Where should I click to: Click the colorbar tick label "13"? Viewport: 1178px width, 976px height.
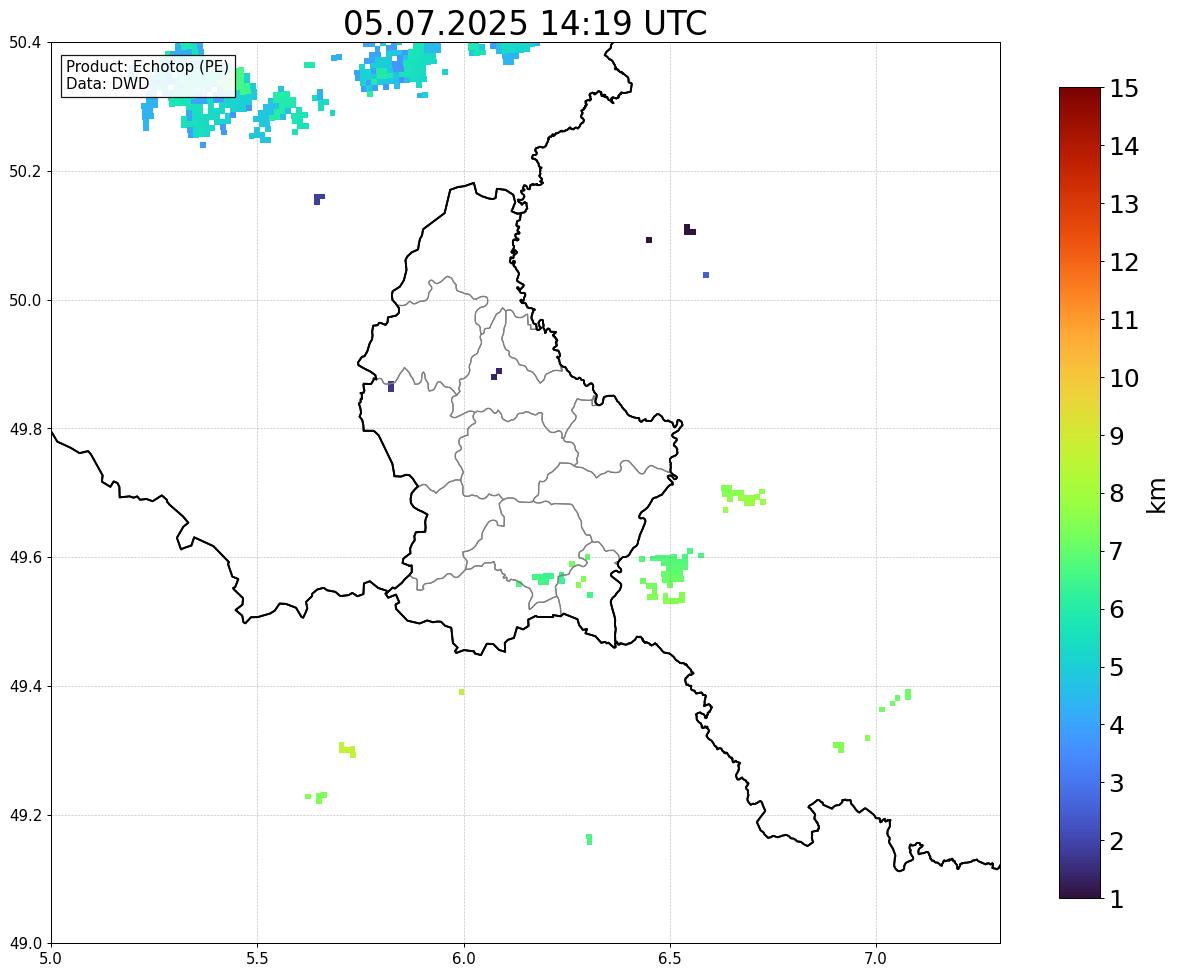pyautogui.click(x=1124, y=204)
